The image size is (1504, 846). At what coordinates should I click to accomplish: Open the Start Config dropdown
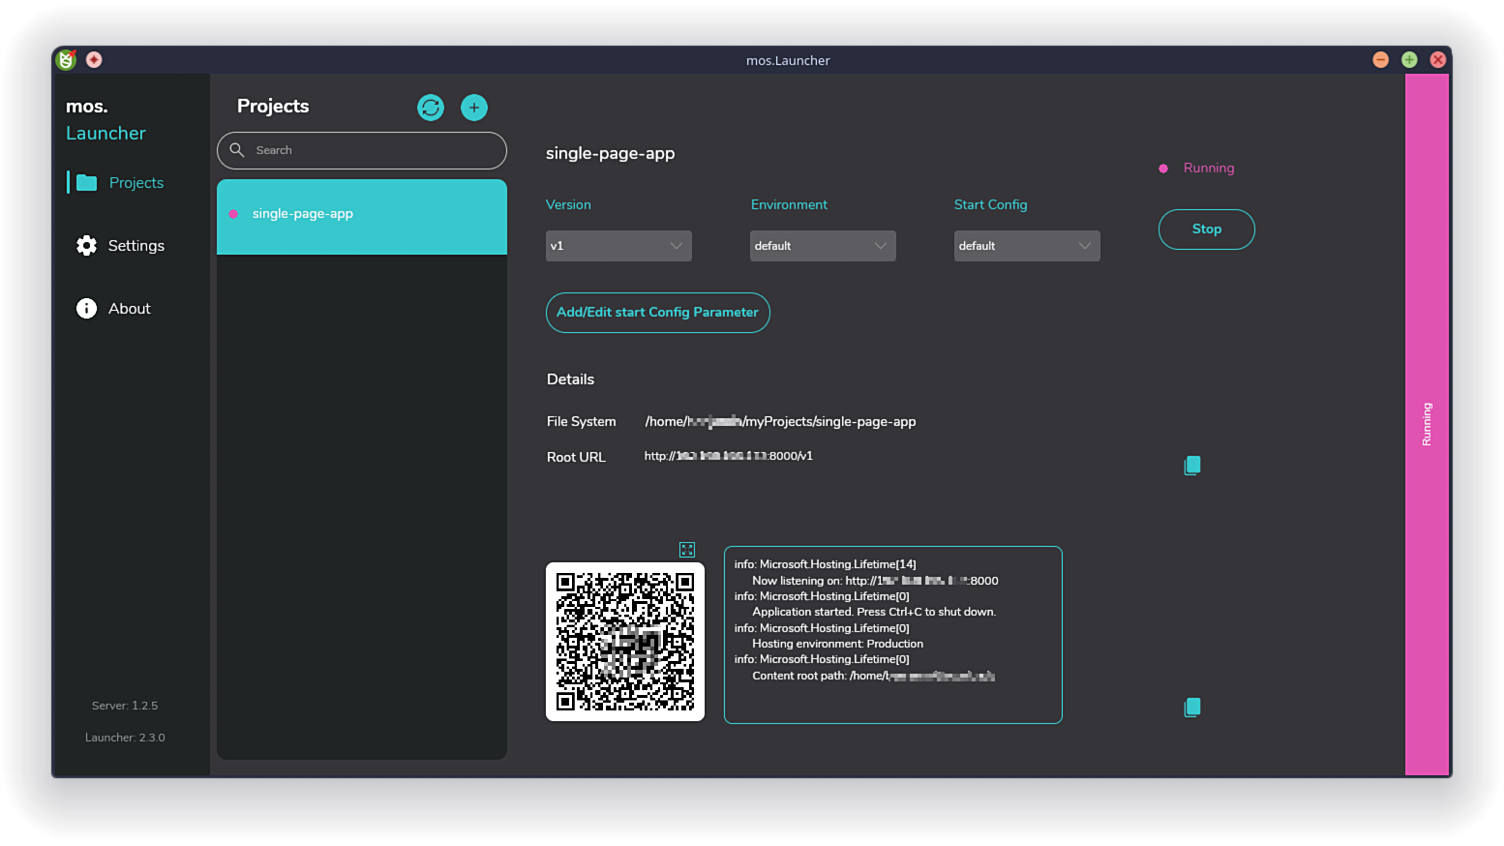pos(1026,245)
